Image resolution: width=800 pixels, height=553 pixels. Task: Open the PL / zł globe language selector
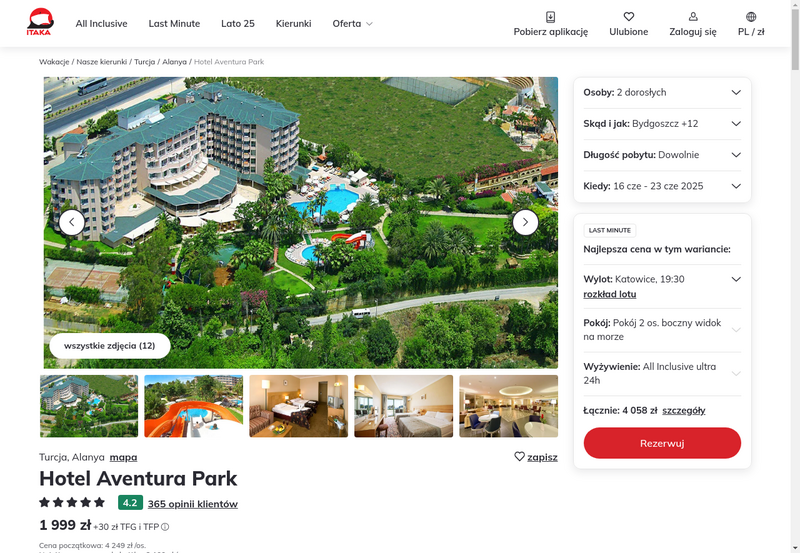tap(751, 17)
